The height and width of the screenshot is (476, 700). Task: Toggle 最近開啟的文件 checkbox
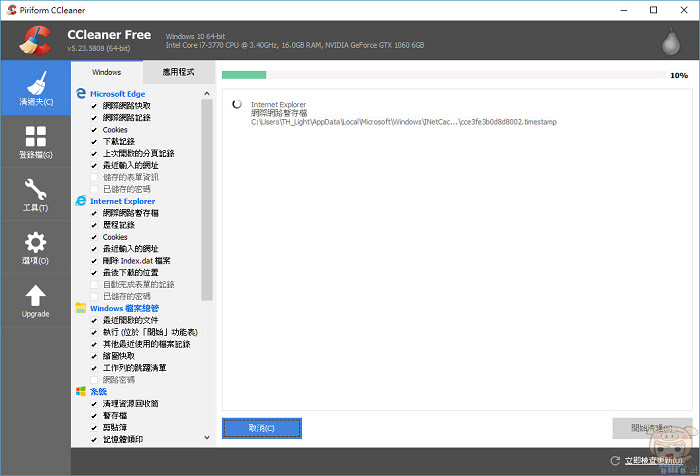point(94,320)
